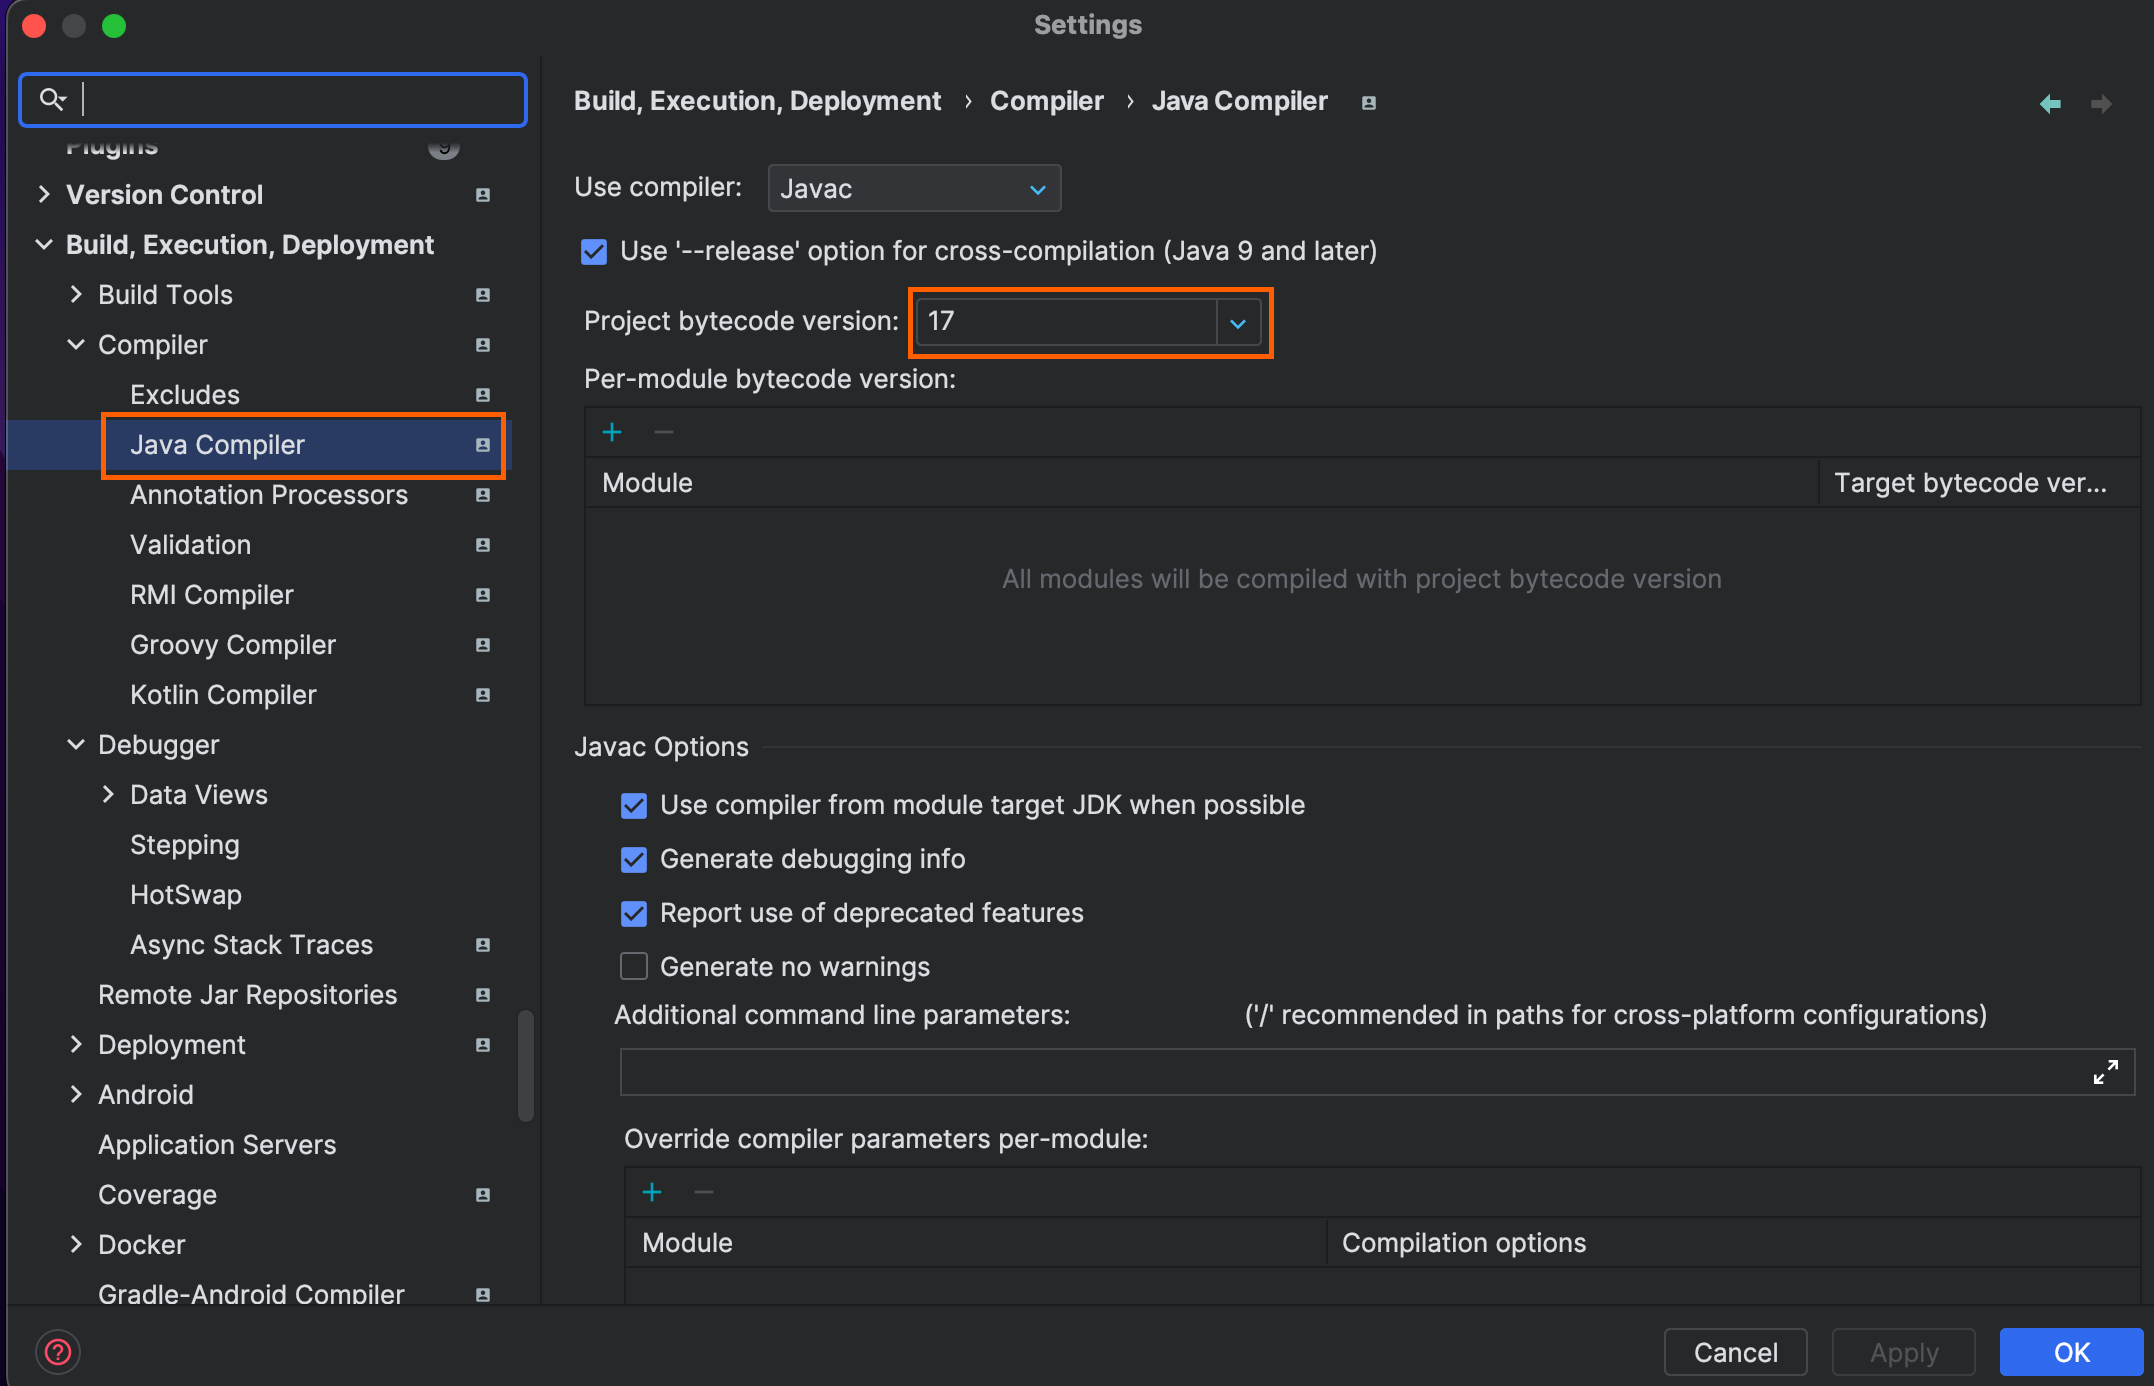The width and height of the screenshot is (2154, 1386).
Task: Open the Project bytecode version dropdown arrow
Action: (x=1238, y=323)
